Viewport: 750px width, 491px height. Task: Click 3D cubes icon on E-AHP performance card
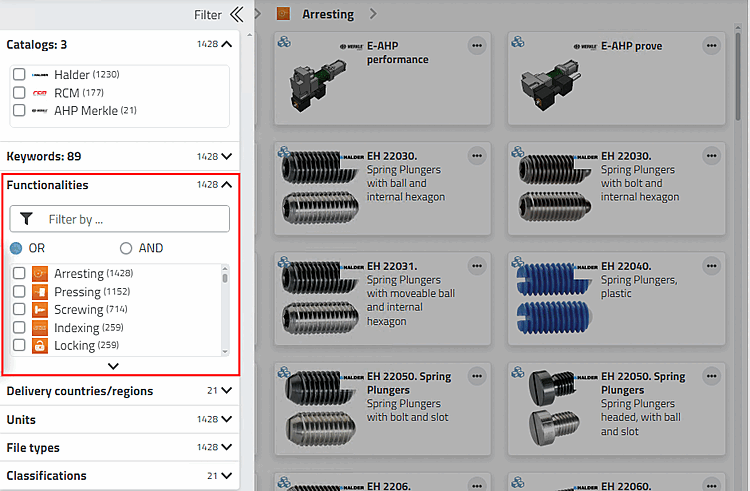284,42
